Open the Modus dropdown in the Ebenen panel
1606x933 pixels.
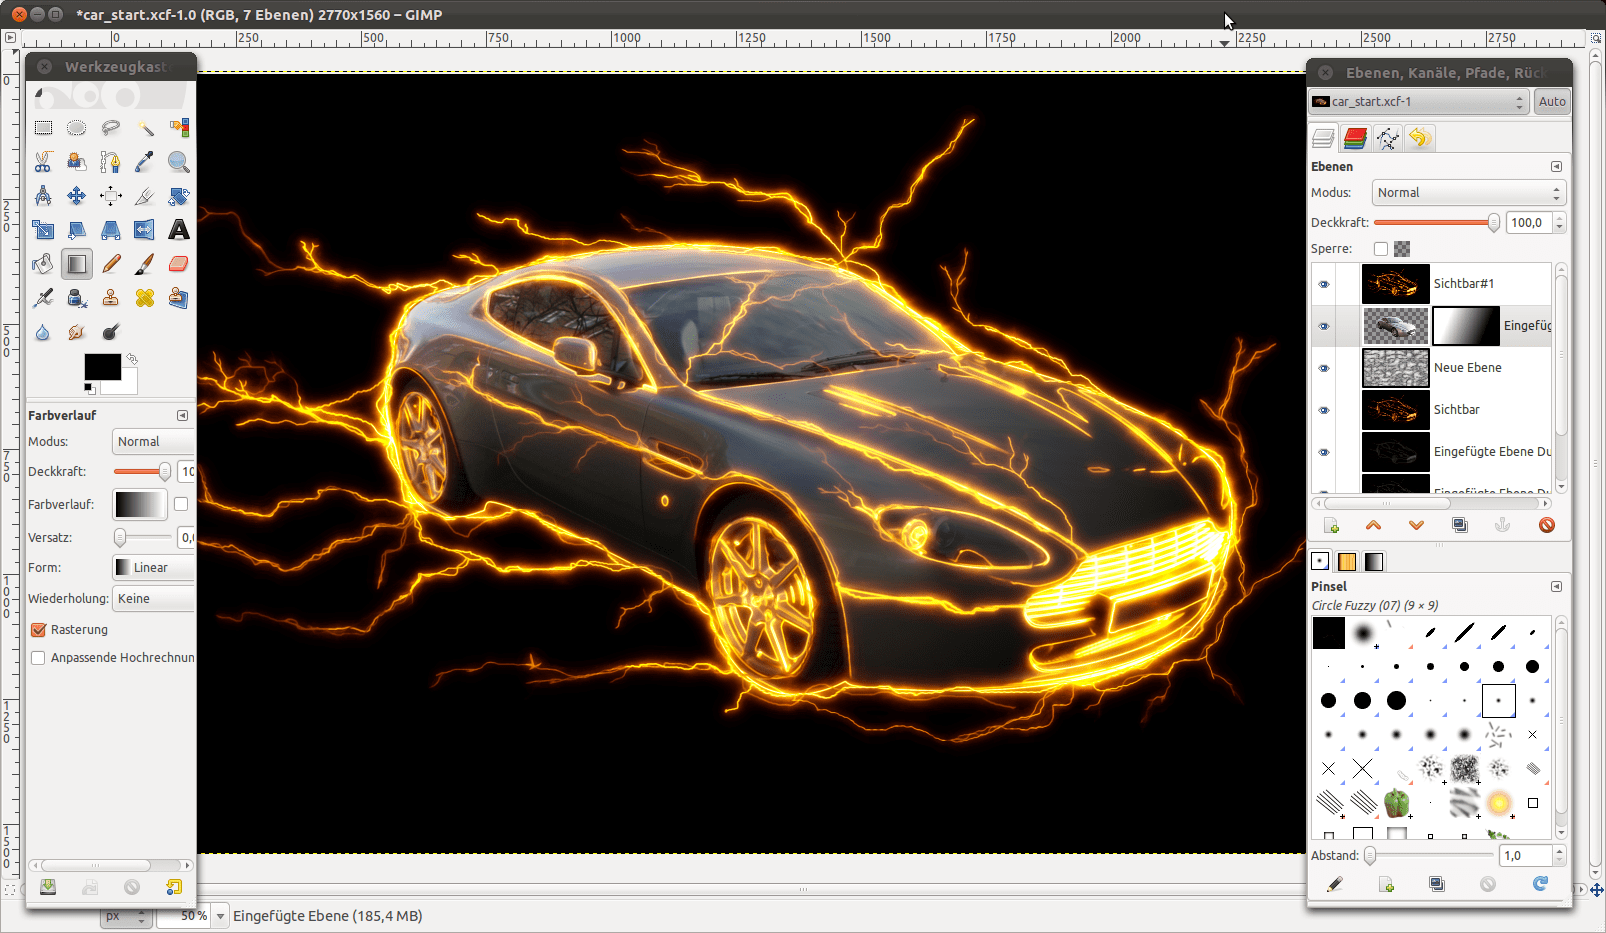[x=1467, y=192]
